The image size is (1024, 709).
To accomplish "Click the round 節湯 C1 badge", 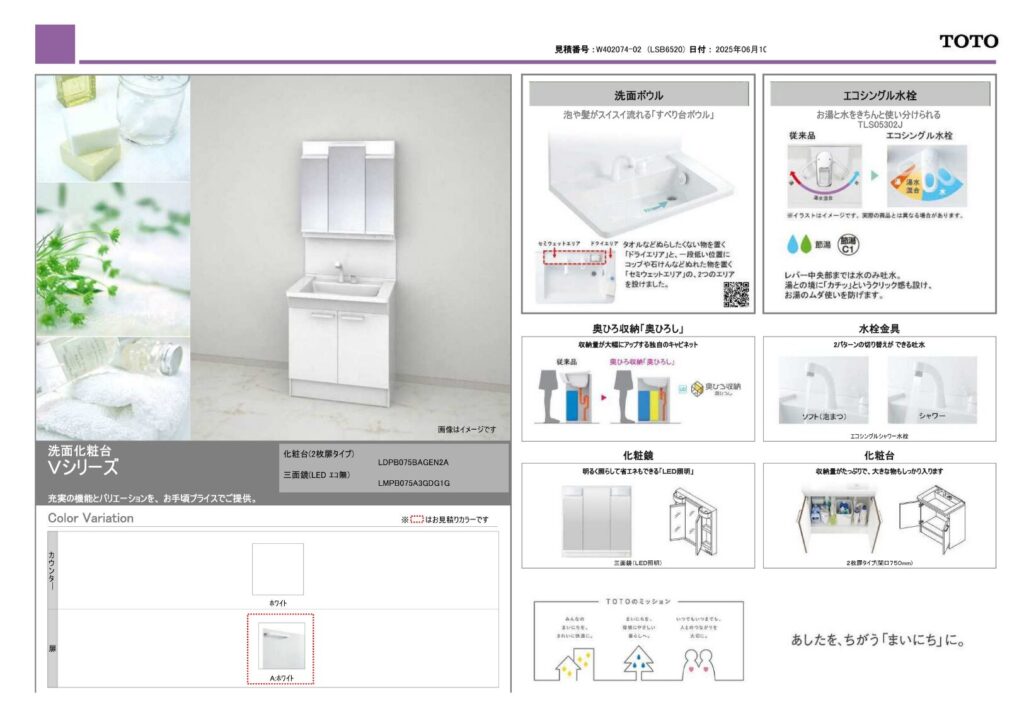I will (848, 243).
